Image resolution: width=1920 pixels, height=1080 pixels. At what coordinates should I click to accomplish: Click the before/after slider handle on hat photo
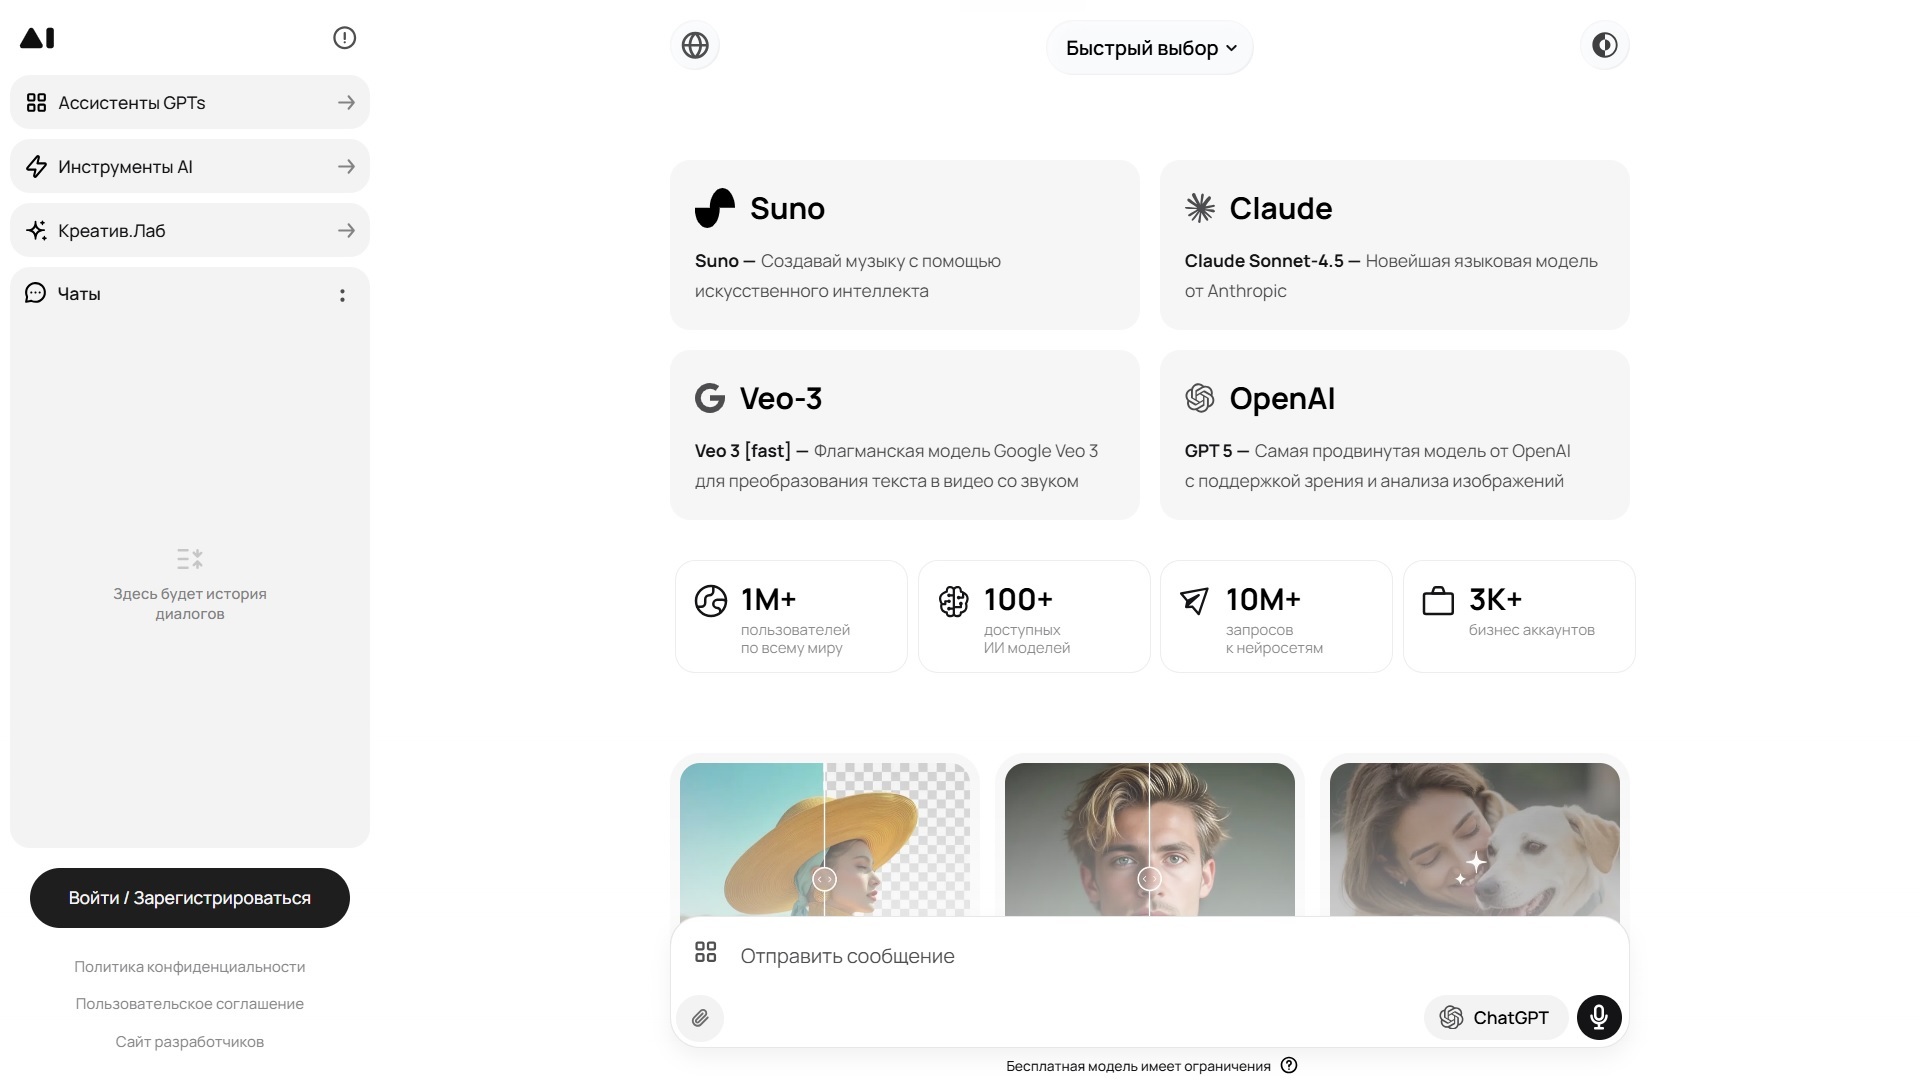coord(824,879)
